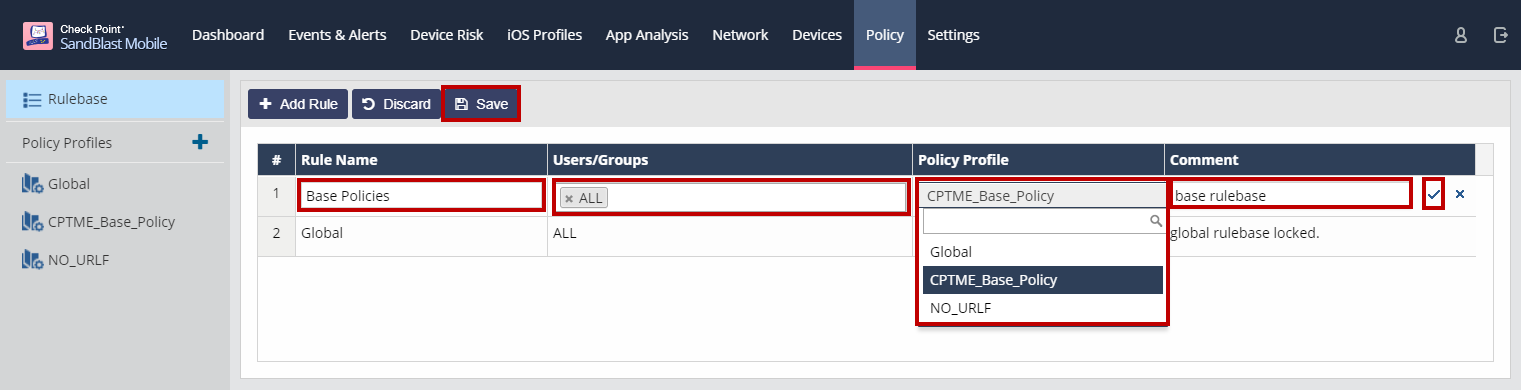This screenshot has height=390, width=1521.
Task: Click the Policy Profiles sidebar heading
Action: click(67, 143)
